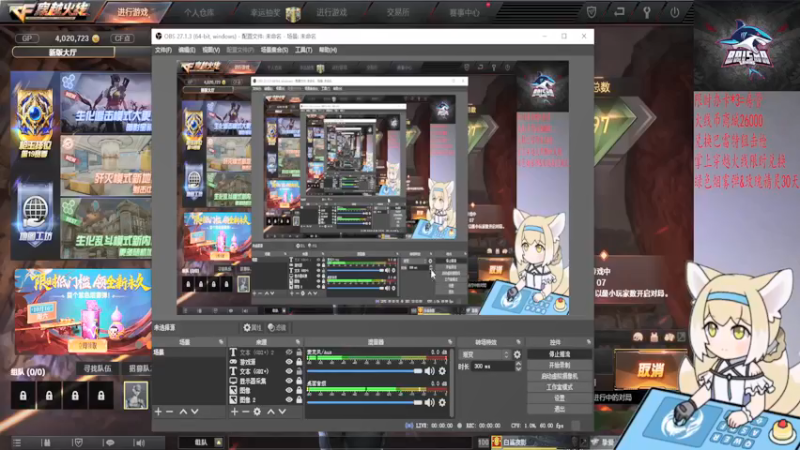
Task: Add a new scene with the plus icon
Action: click(158, 411)
